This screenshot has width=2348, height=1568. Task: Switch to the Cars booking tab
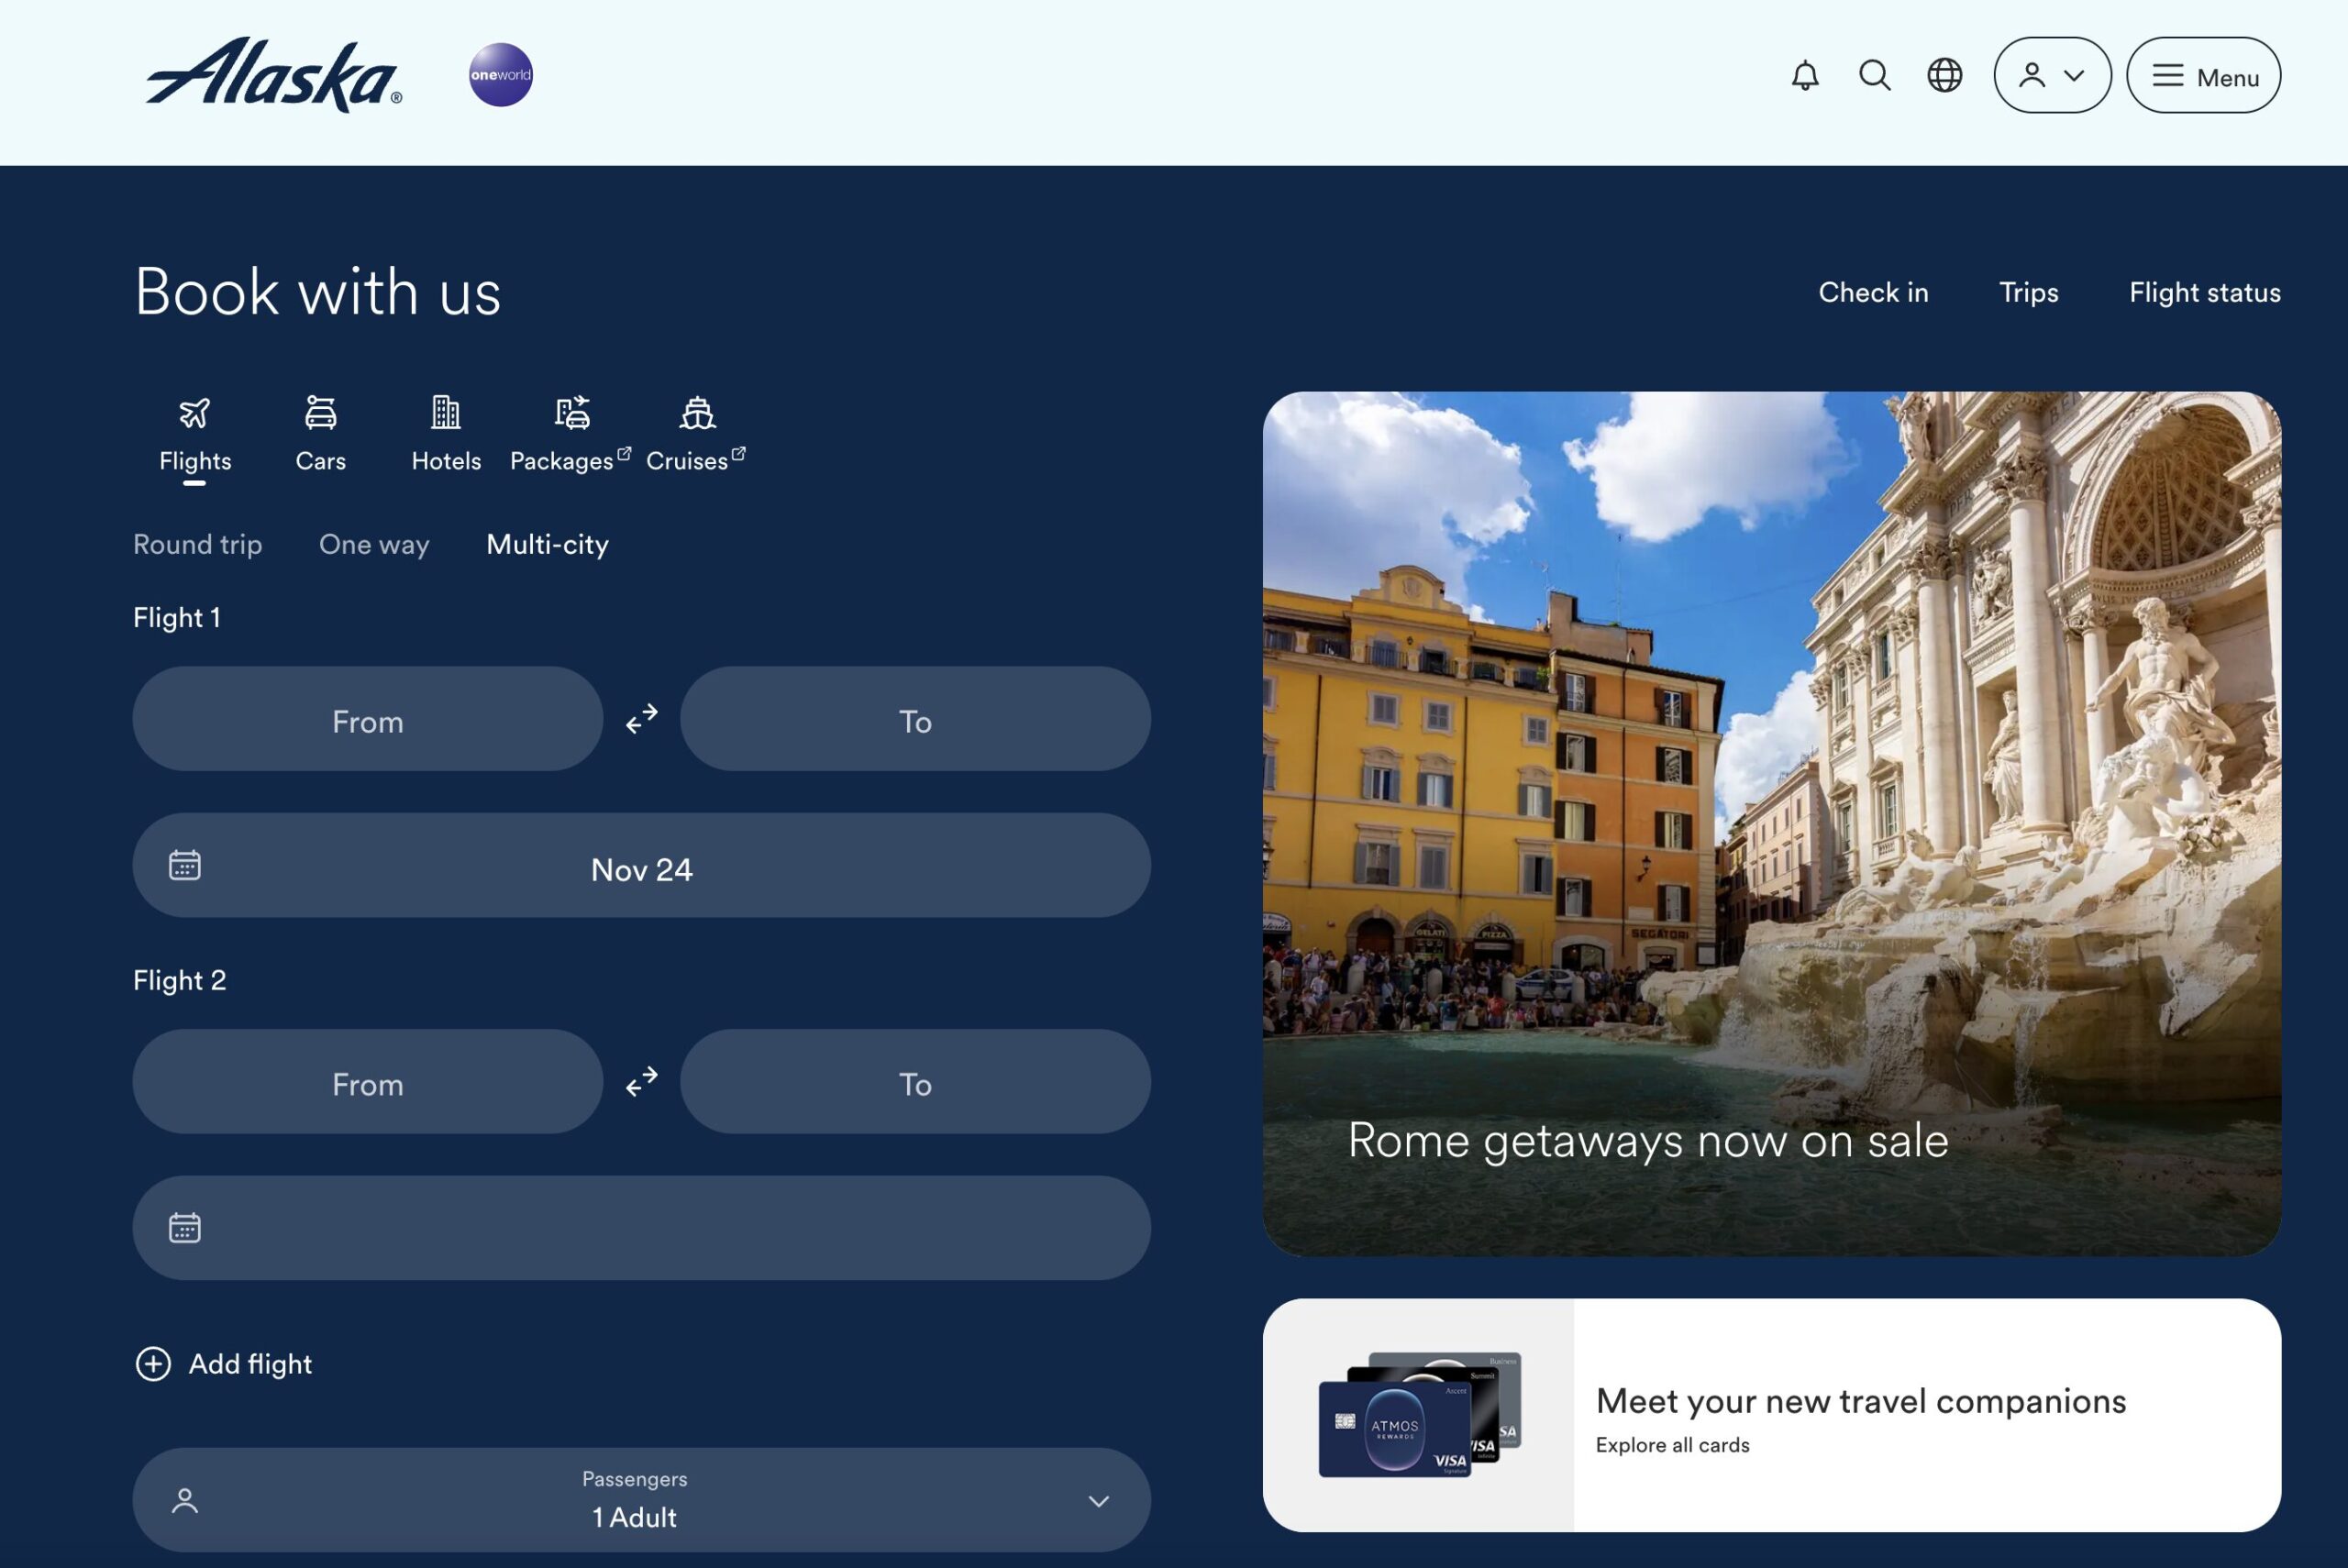coord(320,434)
